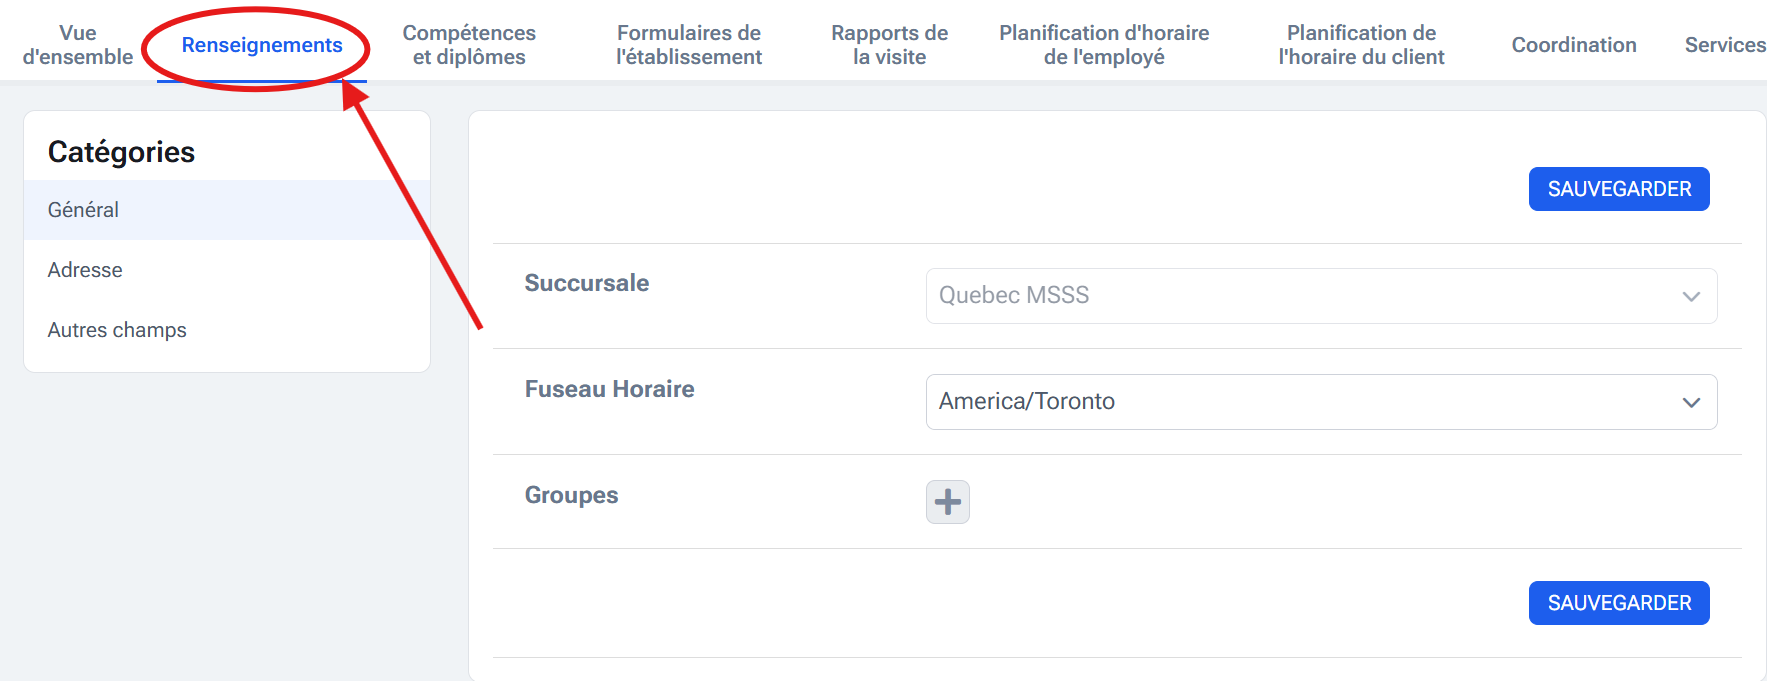Open the Services tab
The width and height of the screenshot is (1767, 681).
click(1724, 45)
